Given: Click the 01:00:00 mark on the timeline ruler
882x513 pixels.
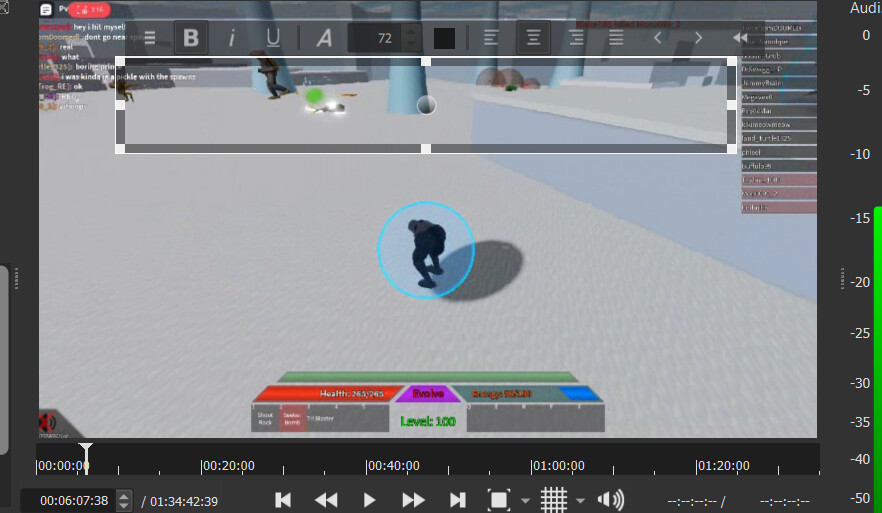Looking at the screenshot, I should pyautogui.click(x=557, y=466).
